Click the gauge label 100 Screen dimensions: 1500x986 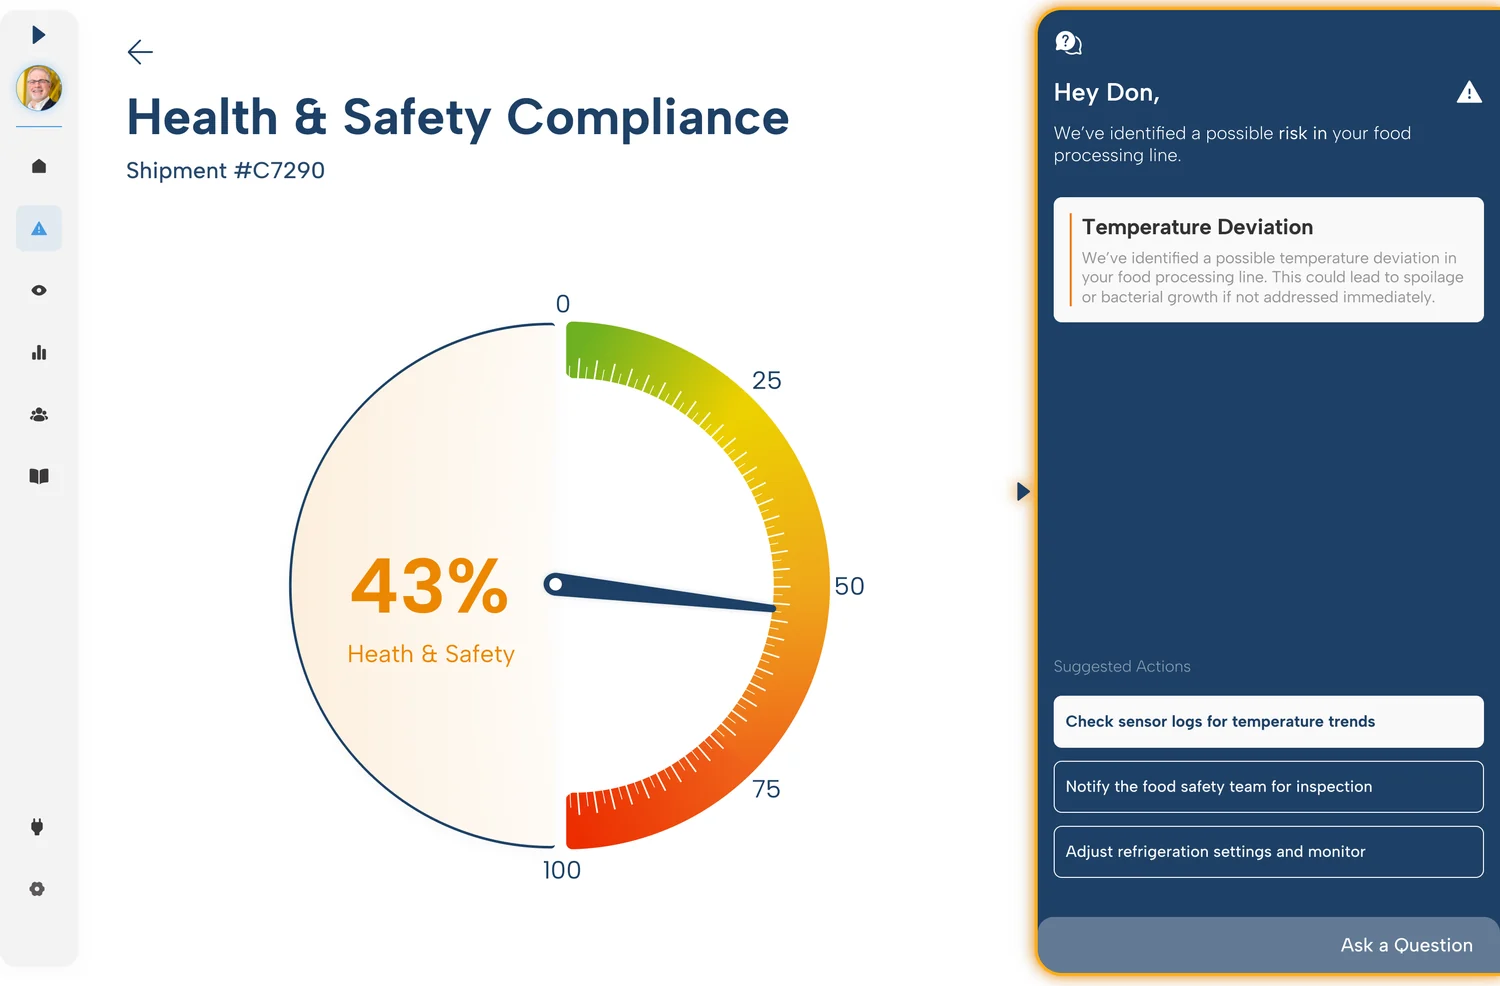[562, 870]
